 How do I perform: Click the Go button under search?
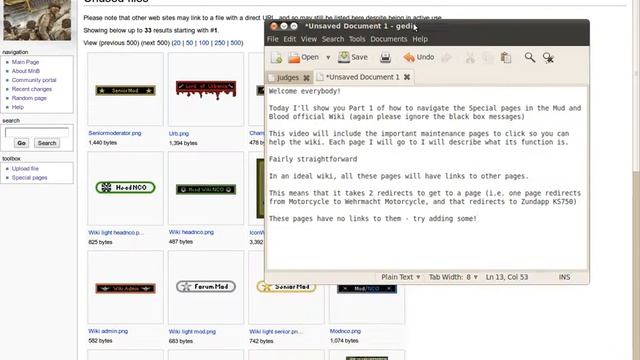click(x=21, y=143)
